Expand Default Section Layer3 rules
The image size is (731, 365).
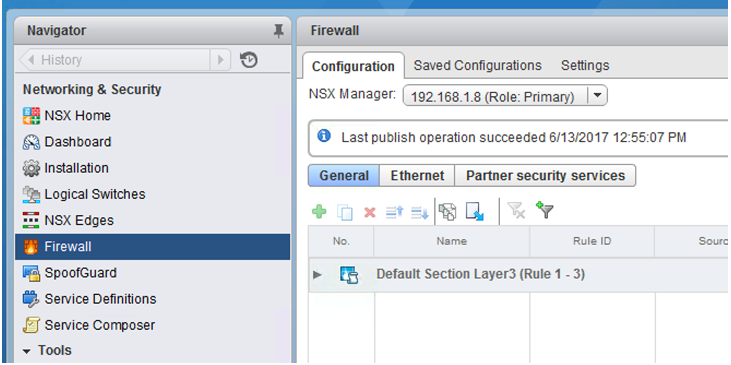click(x=317, y=274)
